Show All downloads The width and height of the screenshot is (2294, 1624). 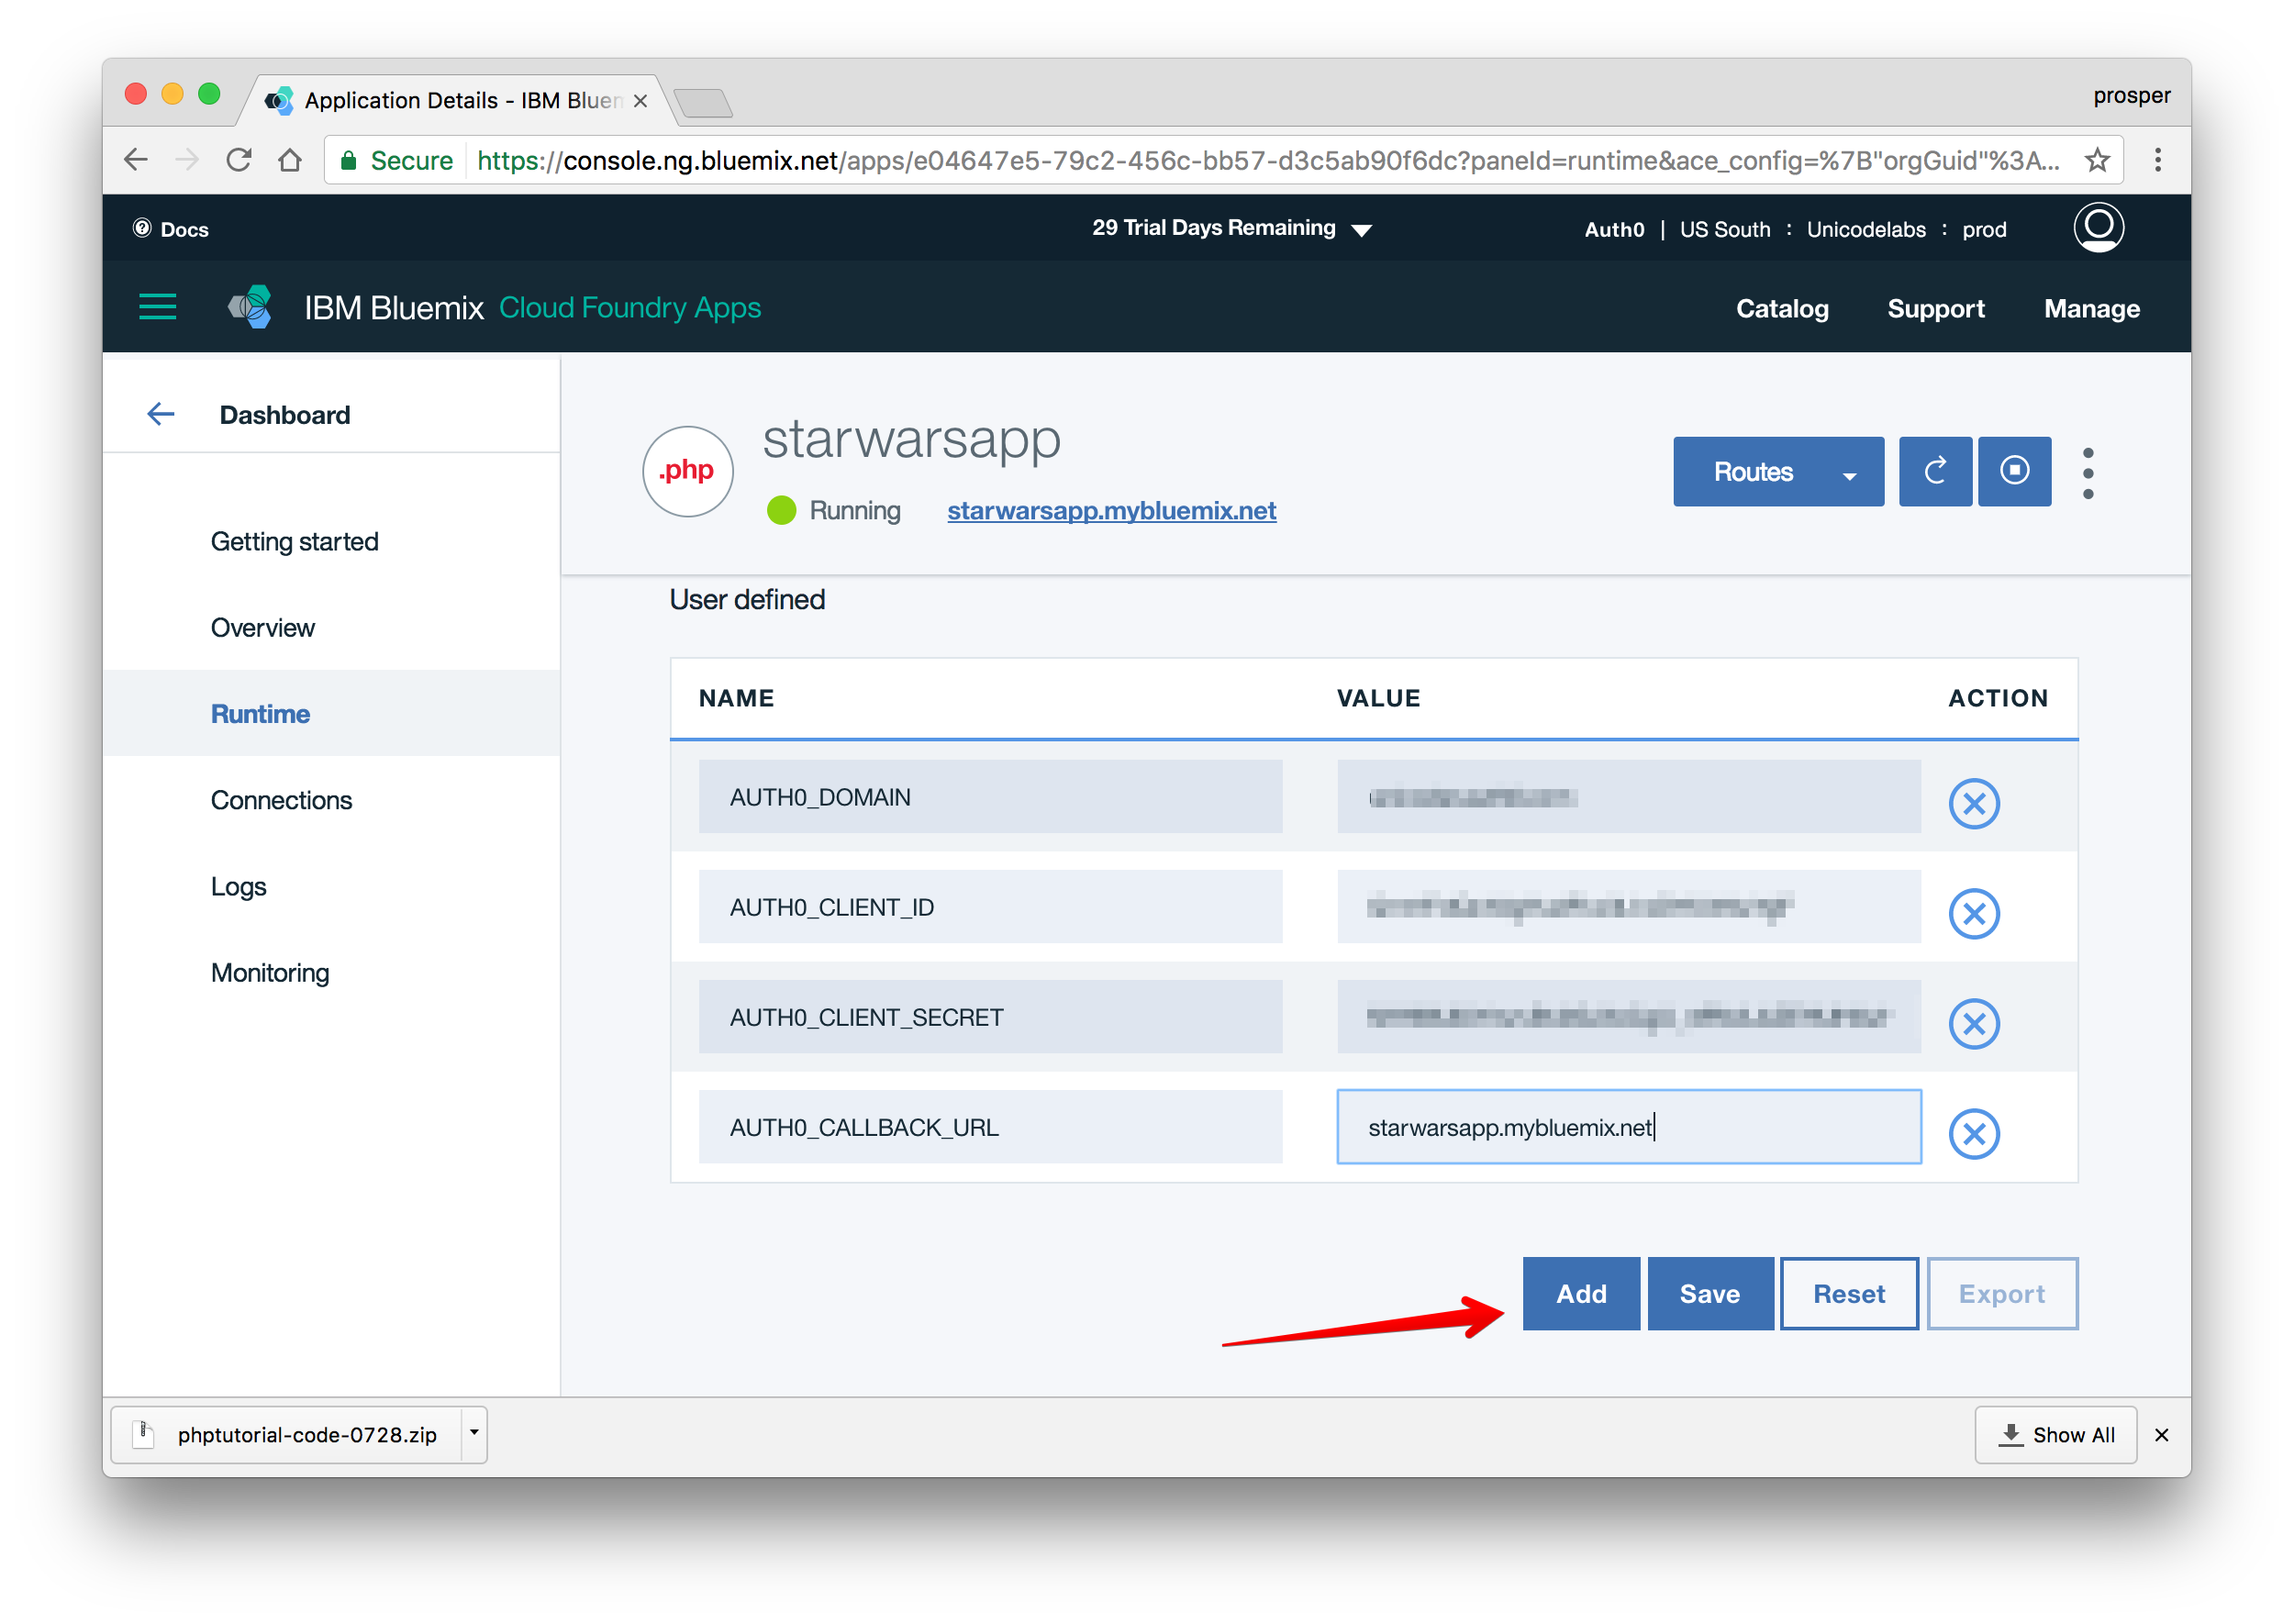2055,1435
